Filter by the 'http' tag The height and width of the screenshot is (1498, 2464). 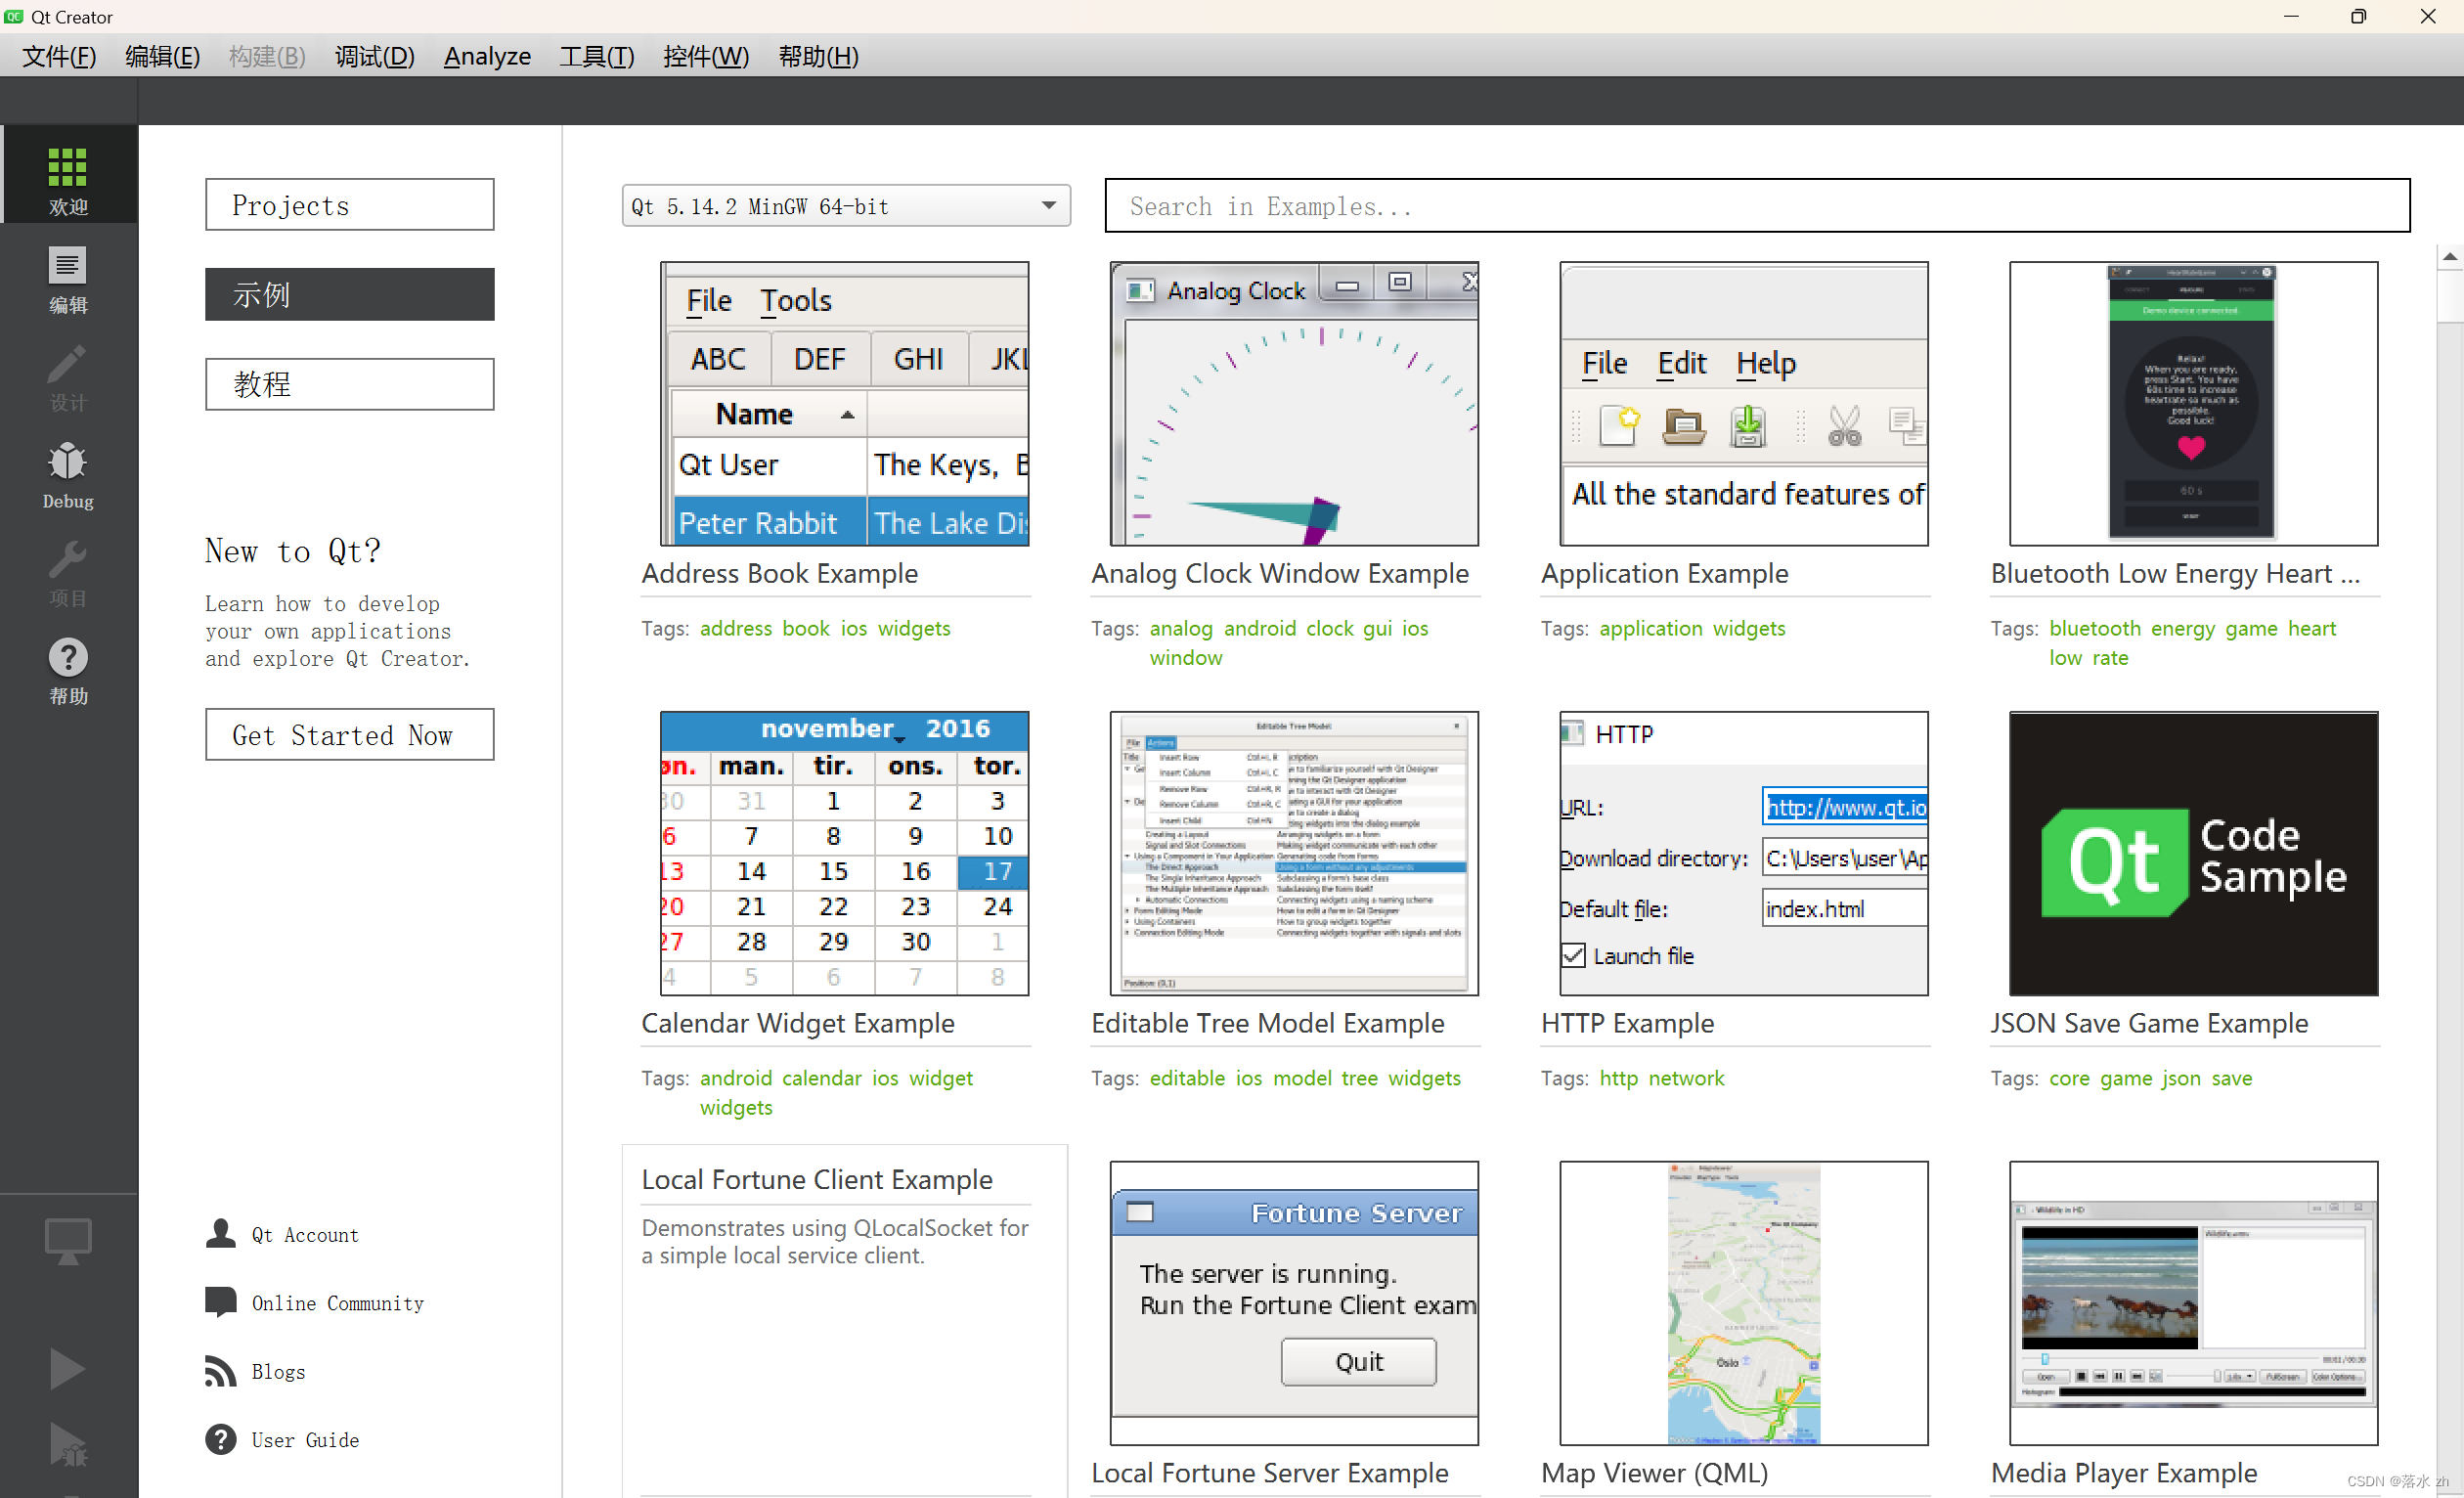(1618, 1078)
